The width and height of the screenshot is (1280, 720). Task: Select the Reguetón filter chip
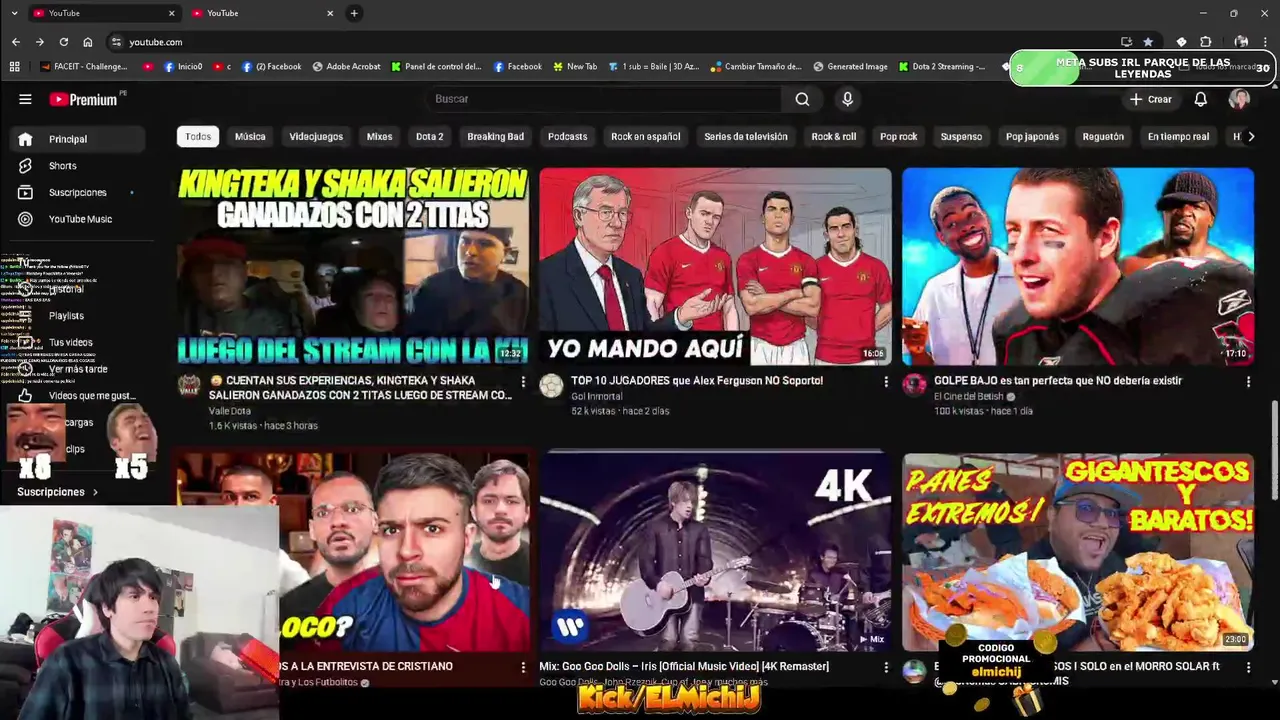pyautogui.click(x=1103, y=137)
